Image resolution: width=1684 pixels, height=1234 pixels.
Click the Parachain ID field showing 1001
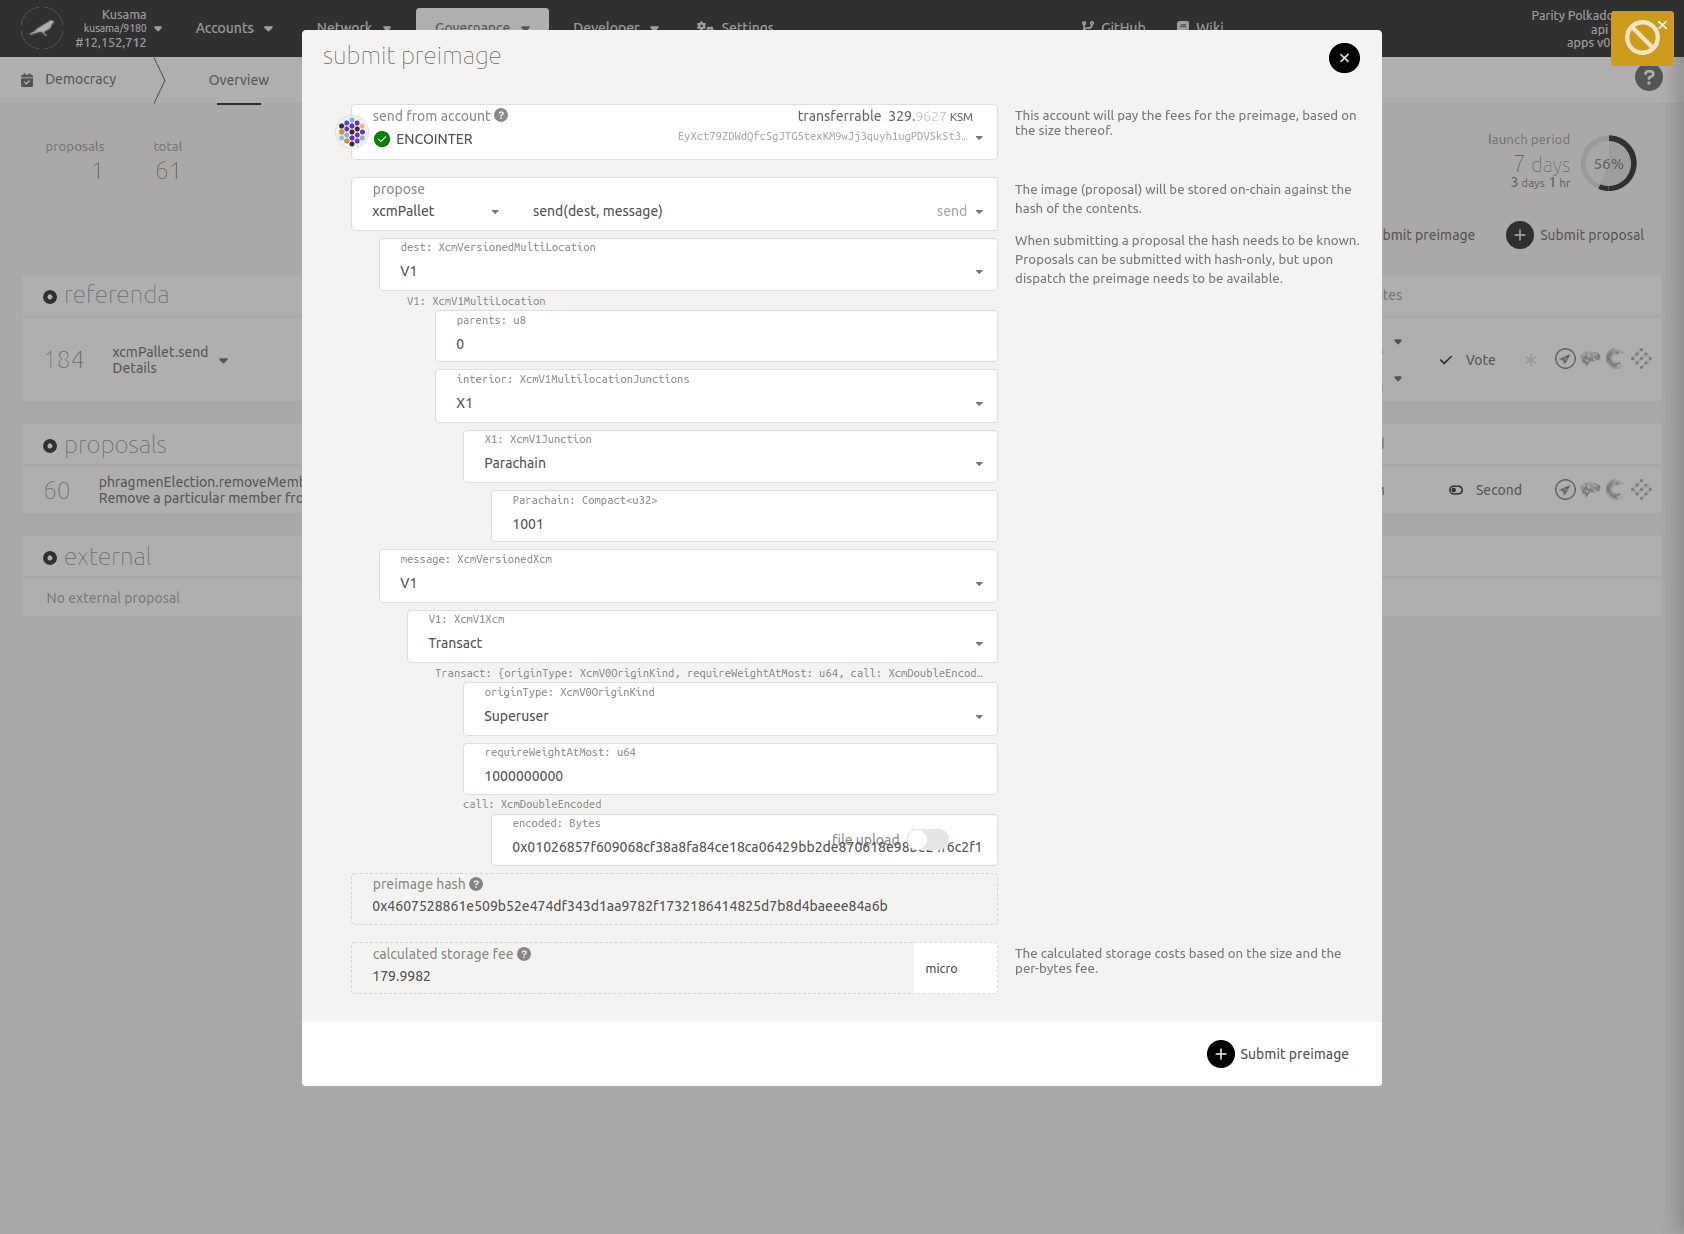[x=744, y=525]
